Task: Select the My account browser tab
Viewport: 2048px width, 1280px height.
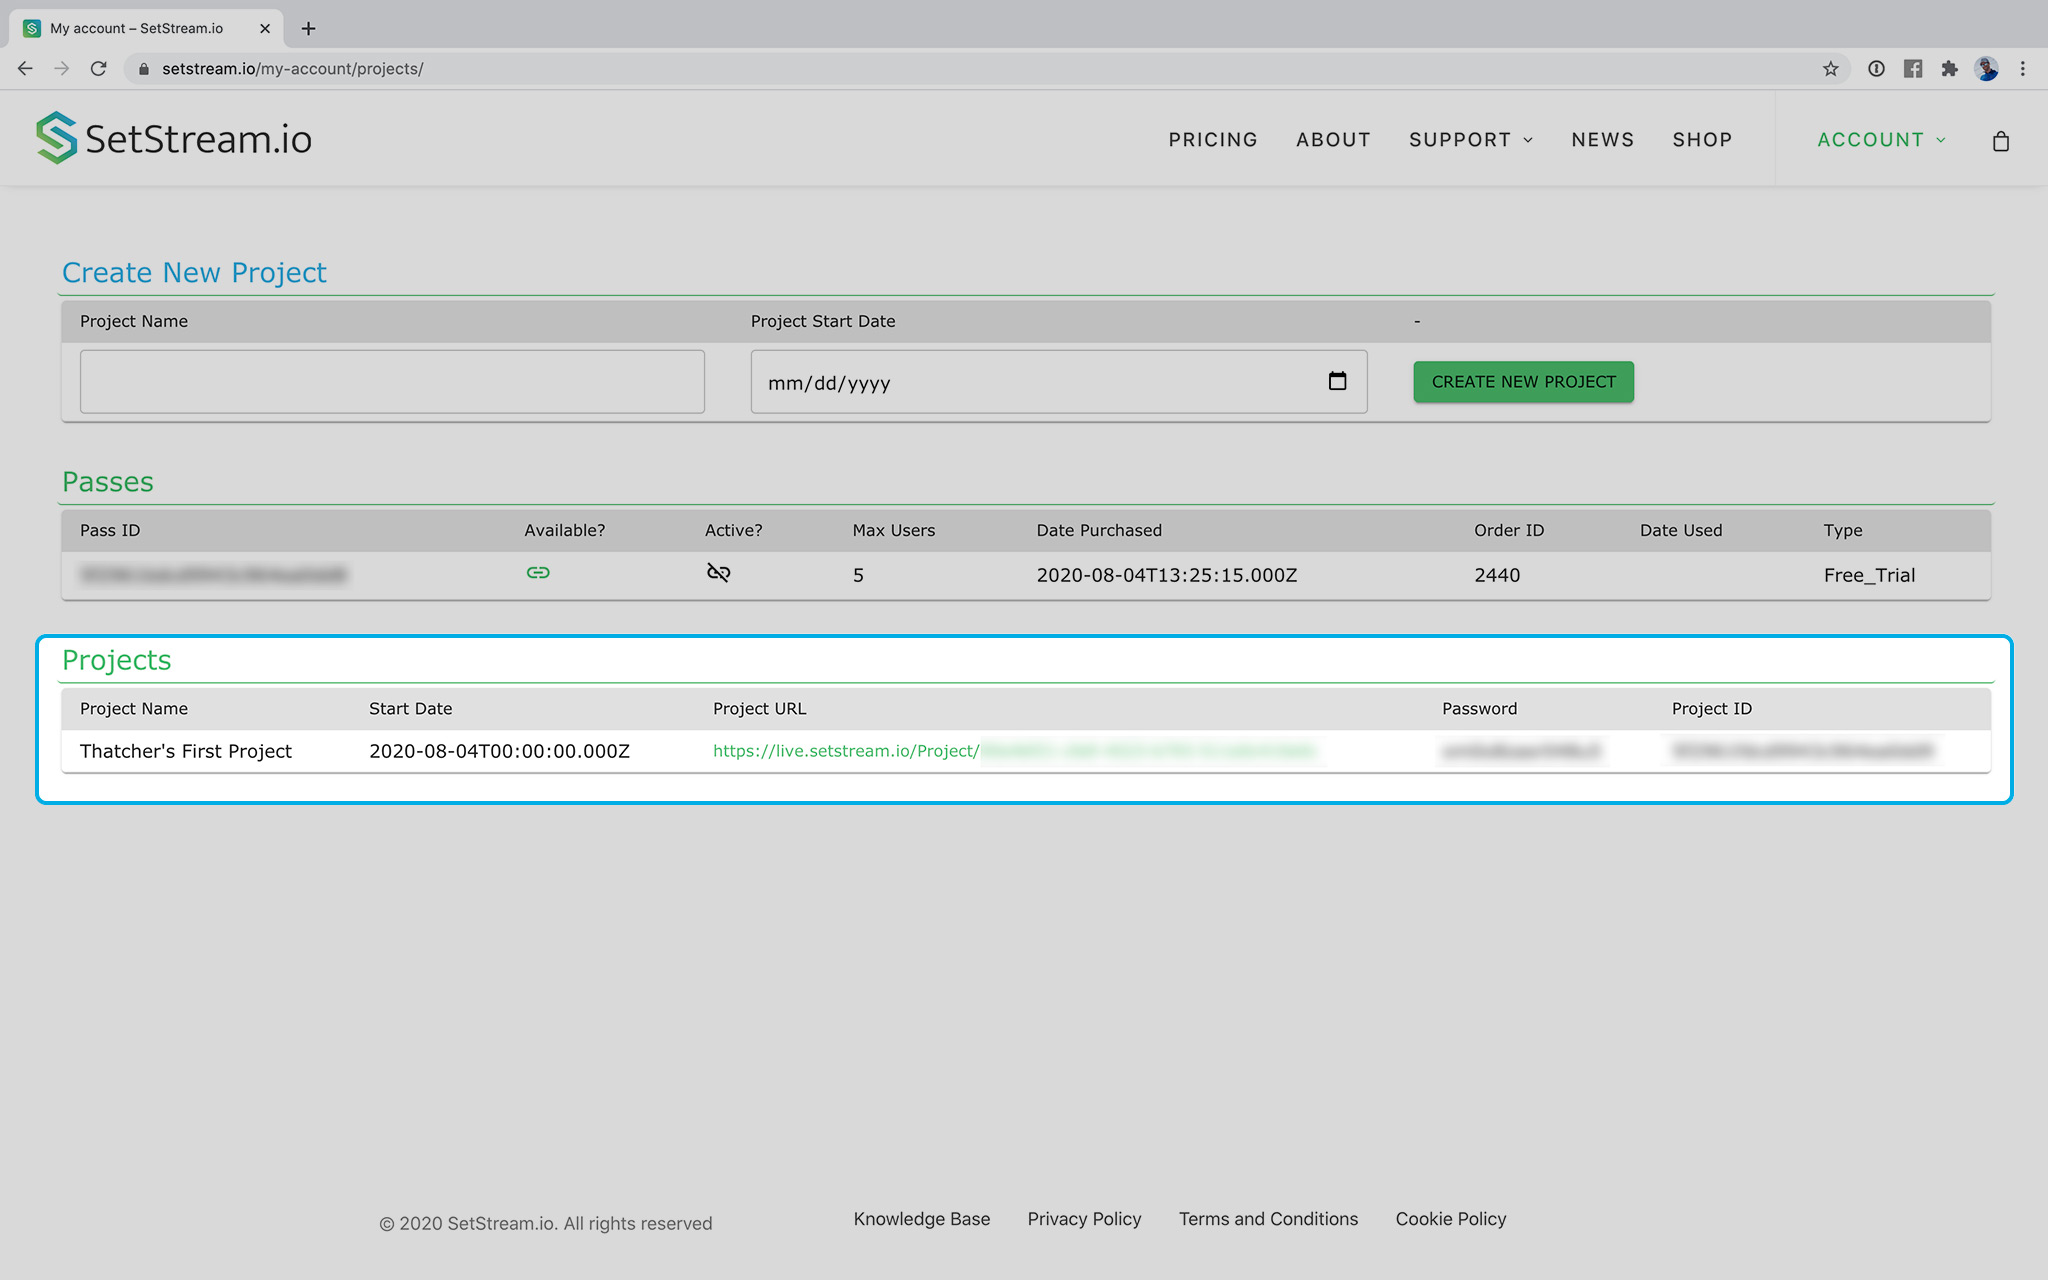Action: [146, 28]
